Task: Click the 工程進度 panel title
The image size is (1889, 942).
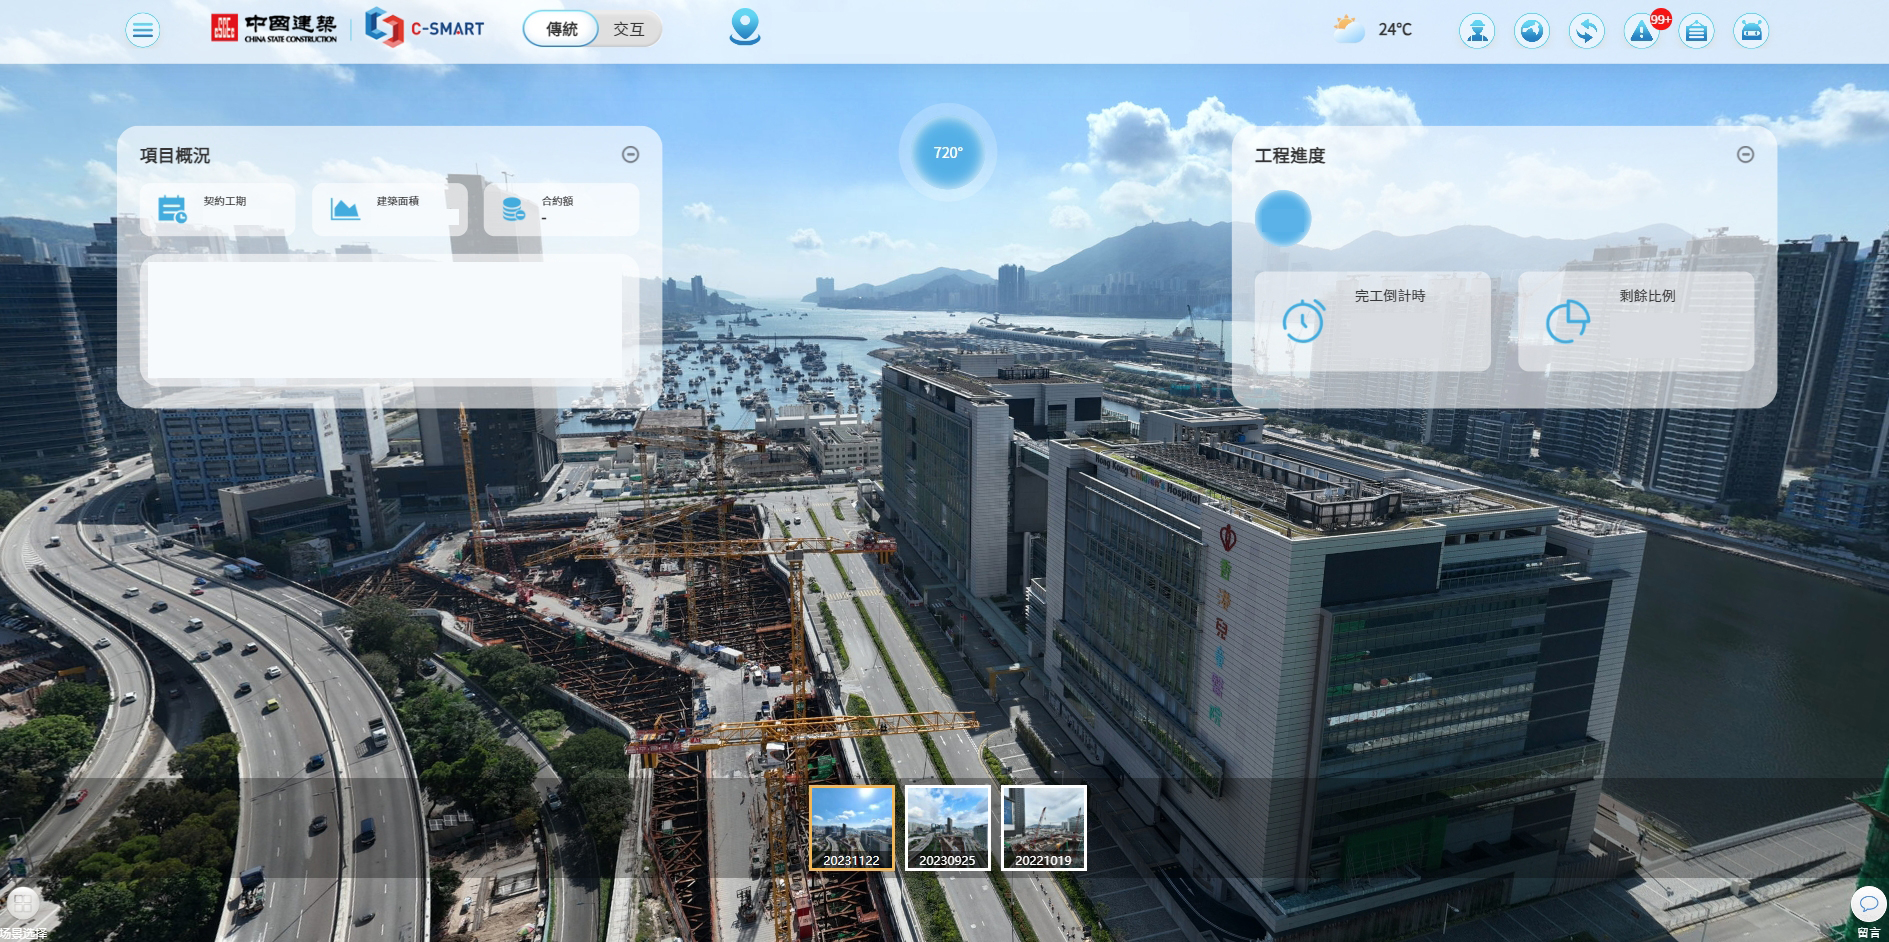Action: click(x=1290, y=155)
